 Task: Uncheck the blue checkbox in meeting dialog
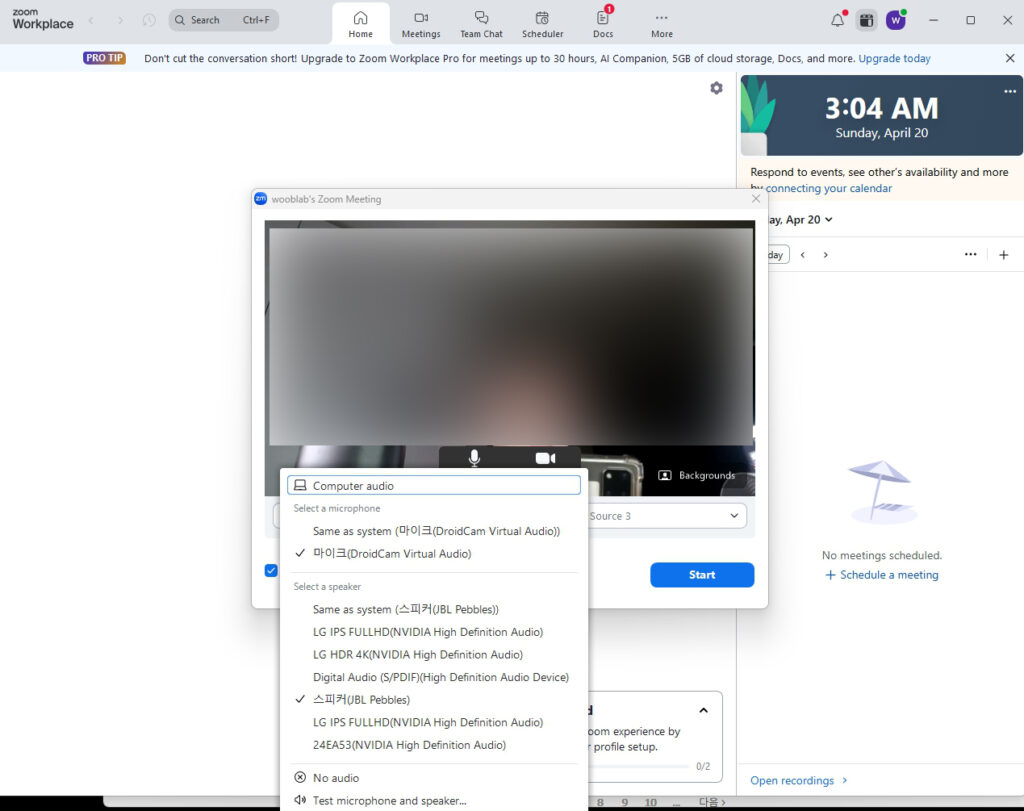[271, 571]
